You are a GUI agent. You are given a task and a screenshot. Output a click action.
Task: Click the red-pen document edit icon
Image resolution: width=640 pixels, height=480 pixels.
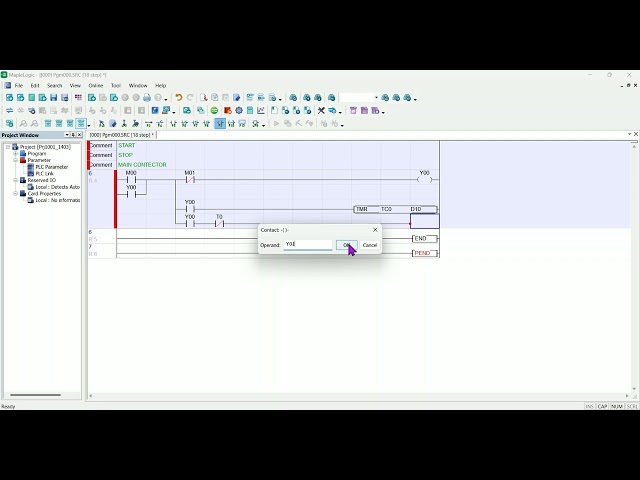[x=203, y=98]
